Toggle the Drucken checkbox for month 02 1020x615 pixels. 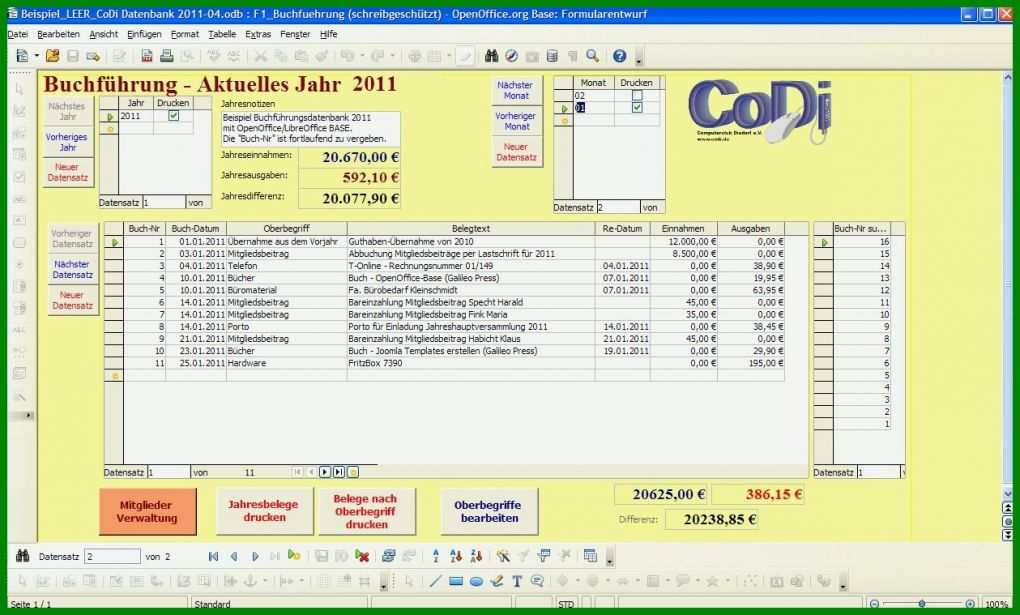tap(638, 95)
